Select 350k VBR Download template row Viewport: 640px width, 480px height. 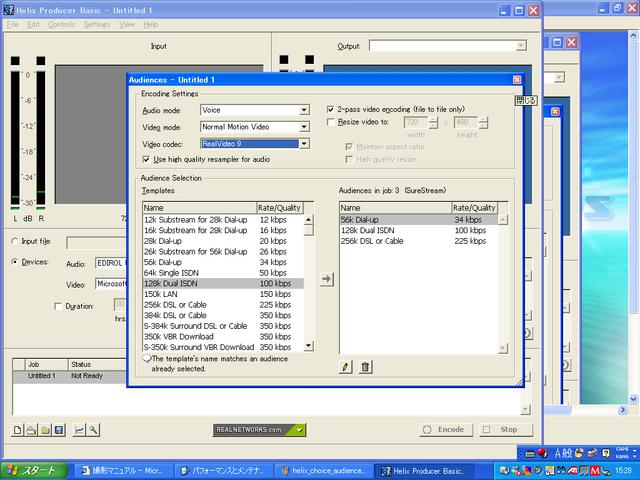tap(223, 336)
